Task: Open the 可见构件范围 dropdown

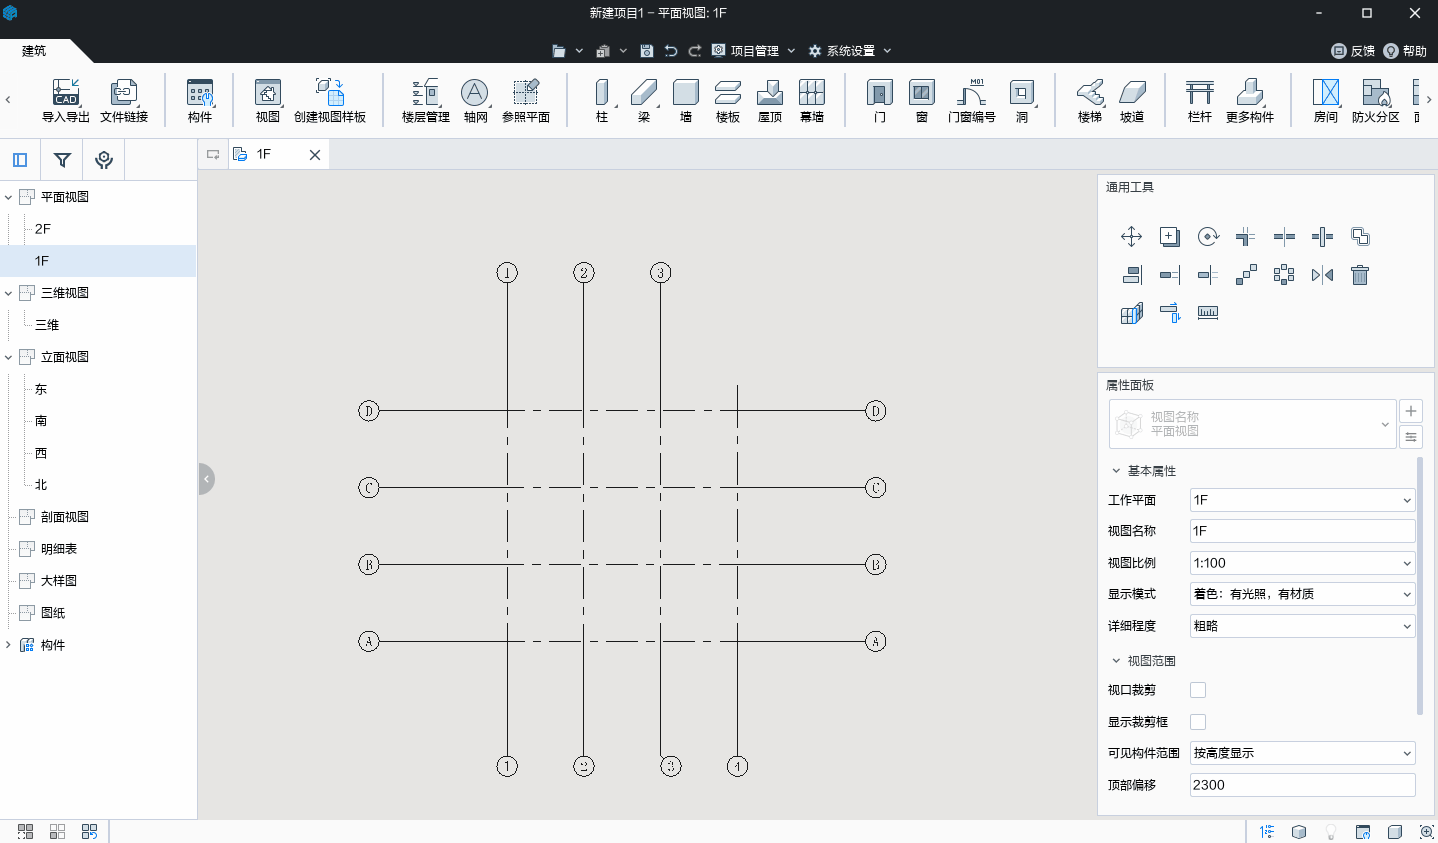Action: click(1302, 753)
